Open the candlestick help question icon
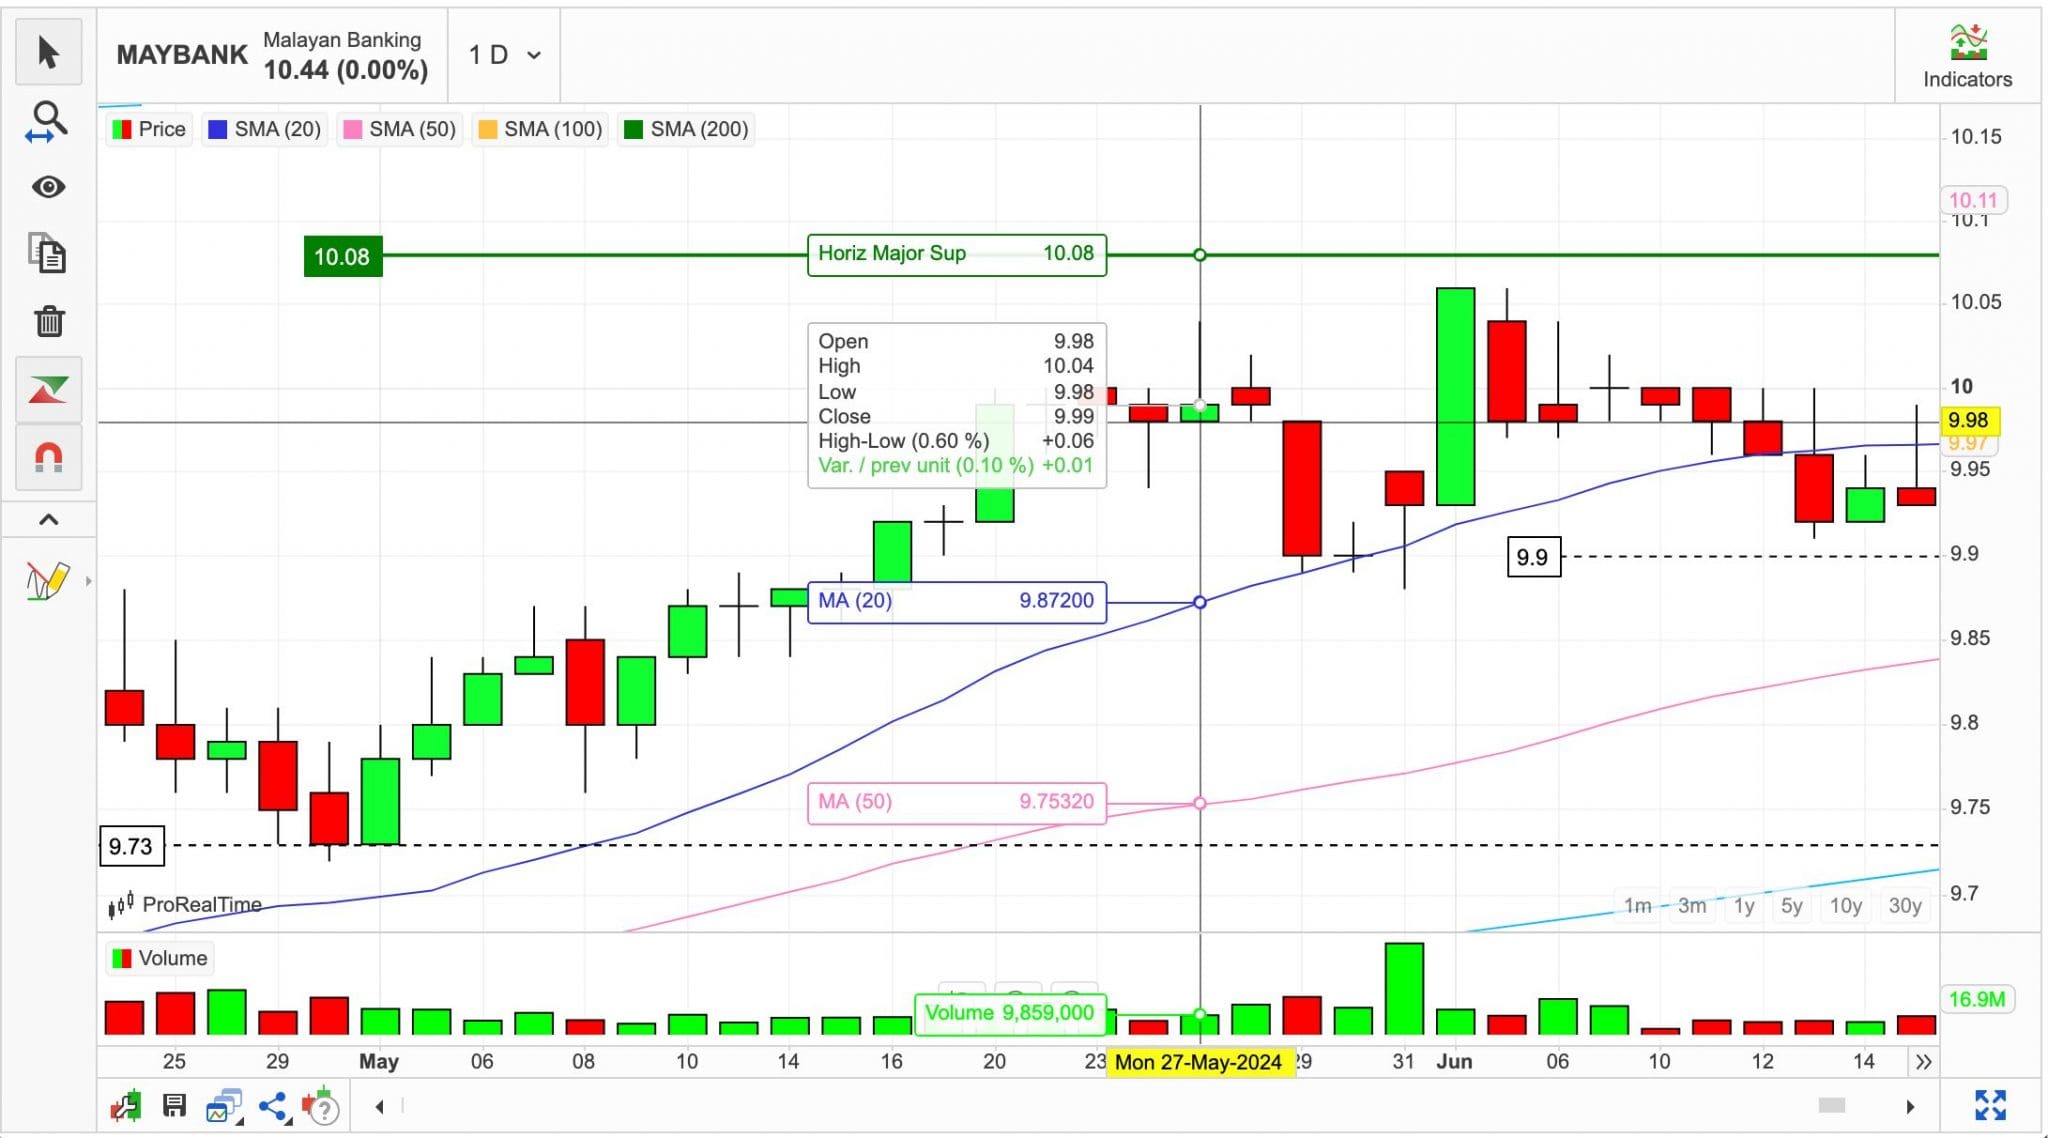This screenshot has height=1138, width=2048. [321, 1106]
